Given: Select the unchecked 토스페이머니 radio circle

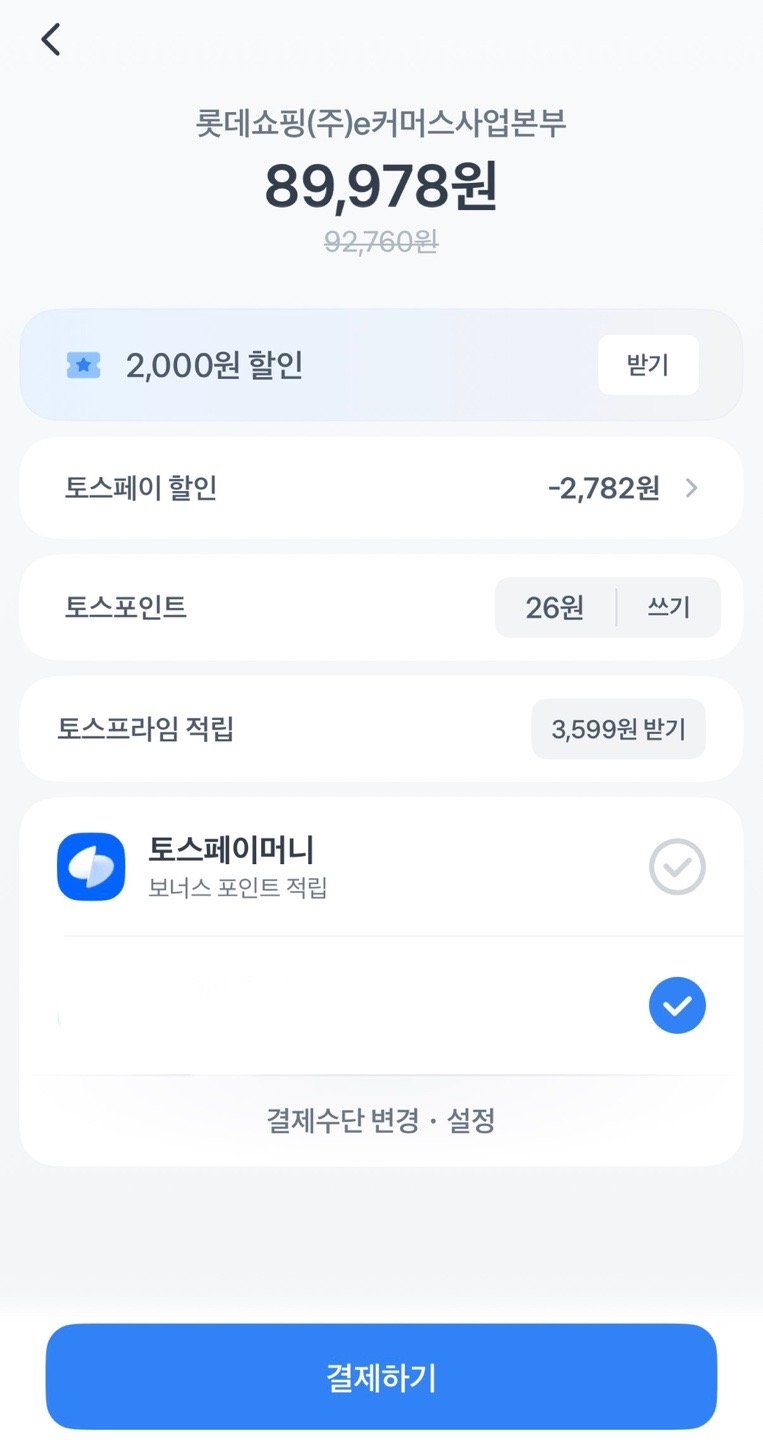Looking at the screenshot, I should (x=677, y=867).
